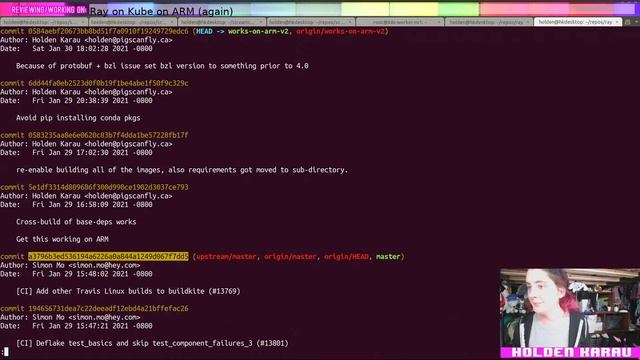Click the HEAD ref label

204,31
